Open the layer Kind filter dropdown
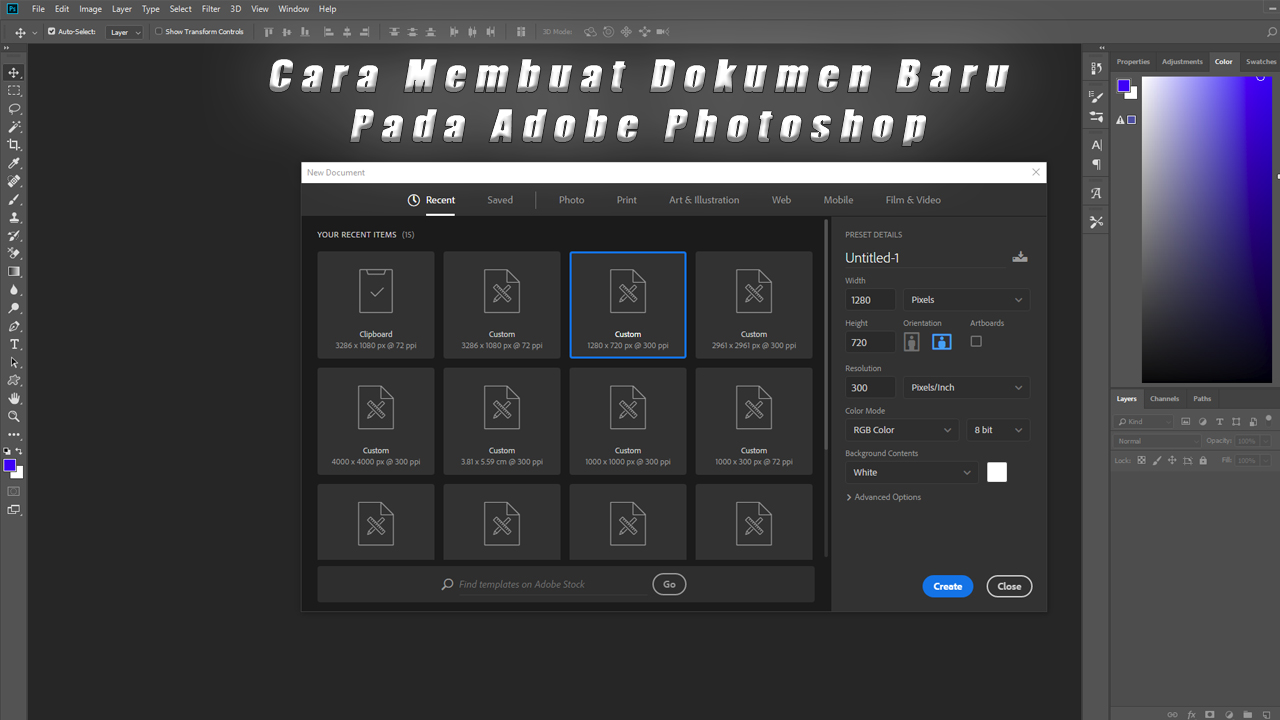The width and height of the screenshot is (1280, 720). [x=1145, y=421]
